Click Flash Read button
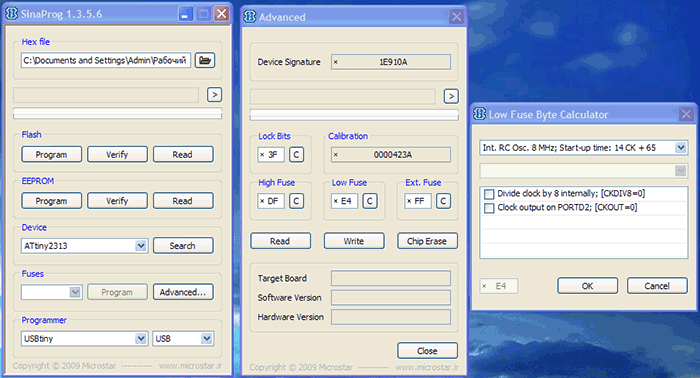700x378 pixels. point(183,154)
